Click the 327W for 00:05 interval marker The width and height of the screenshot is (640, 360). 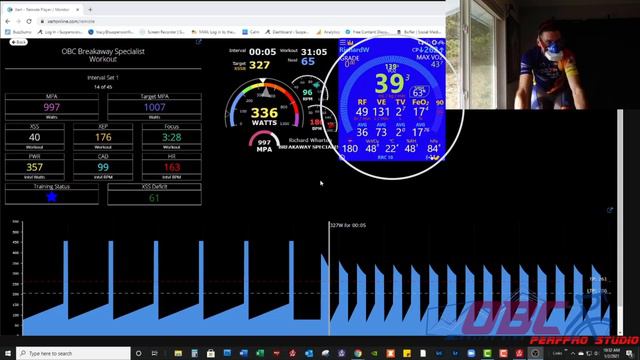(348, 225)
